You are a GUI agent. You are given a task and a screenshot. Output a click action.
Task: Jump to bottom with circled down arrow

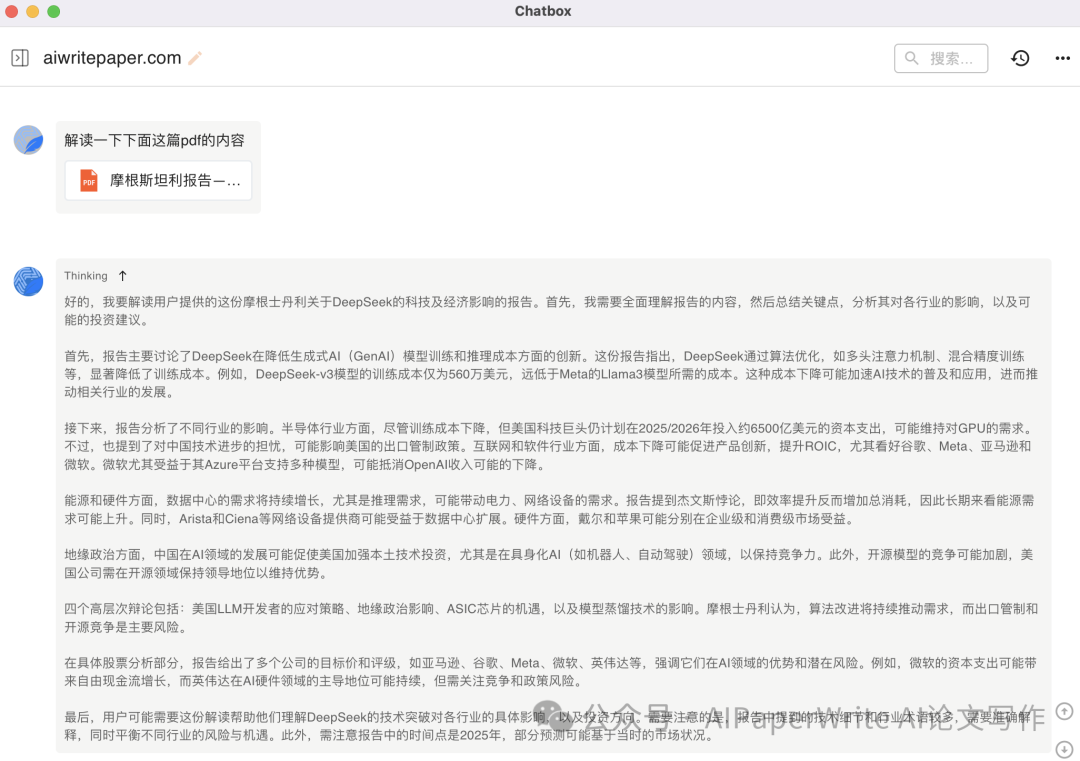pos(1064,749)
